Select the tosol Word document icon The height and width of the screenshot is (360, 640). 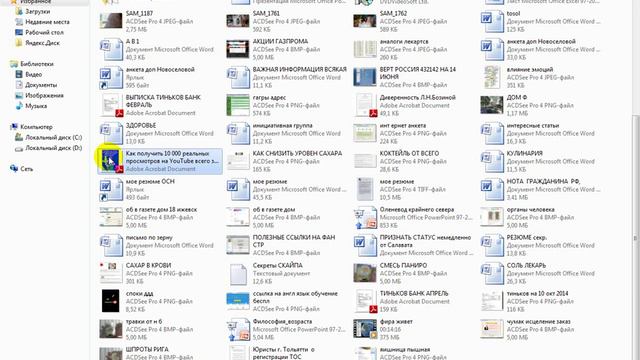point(492,21)
